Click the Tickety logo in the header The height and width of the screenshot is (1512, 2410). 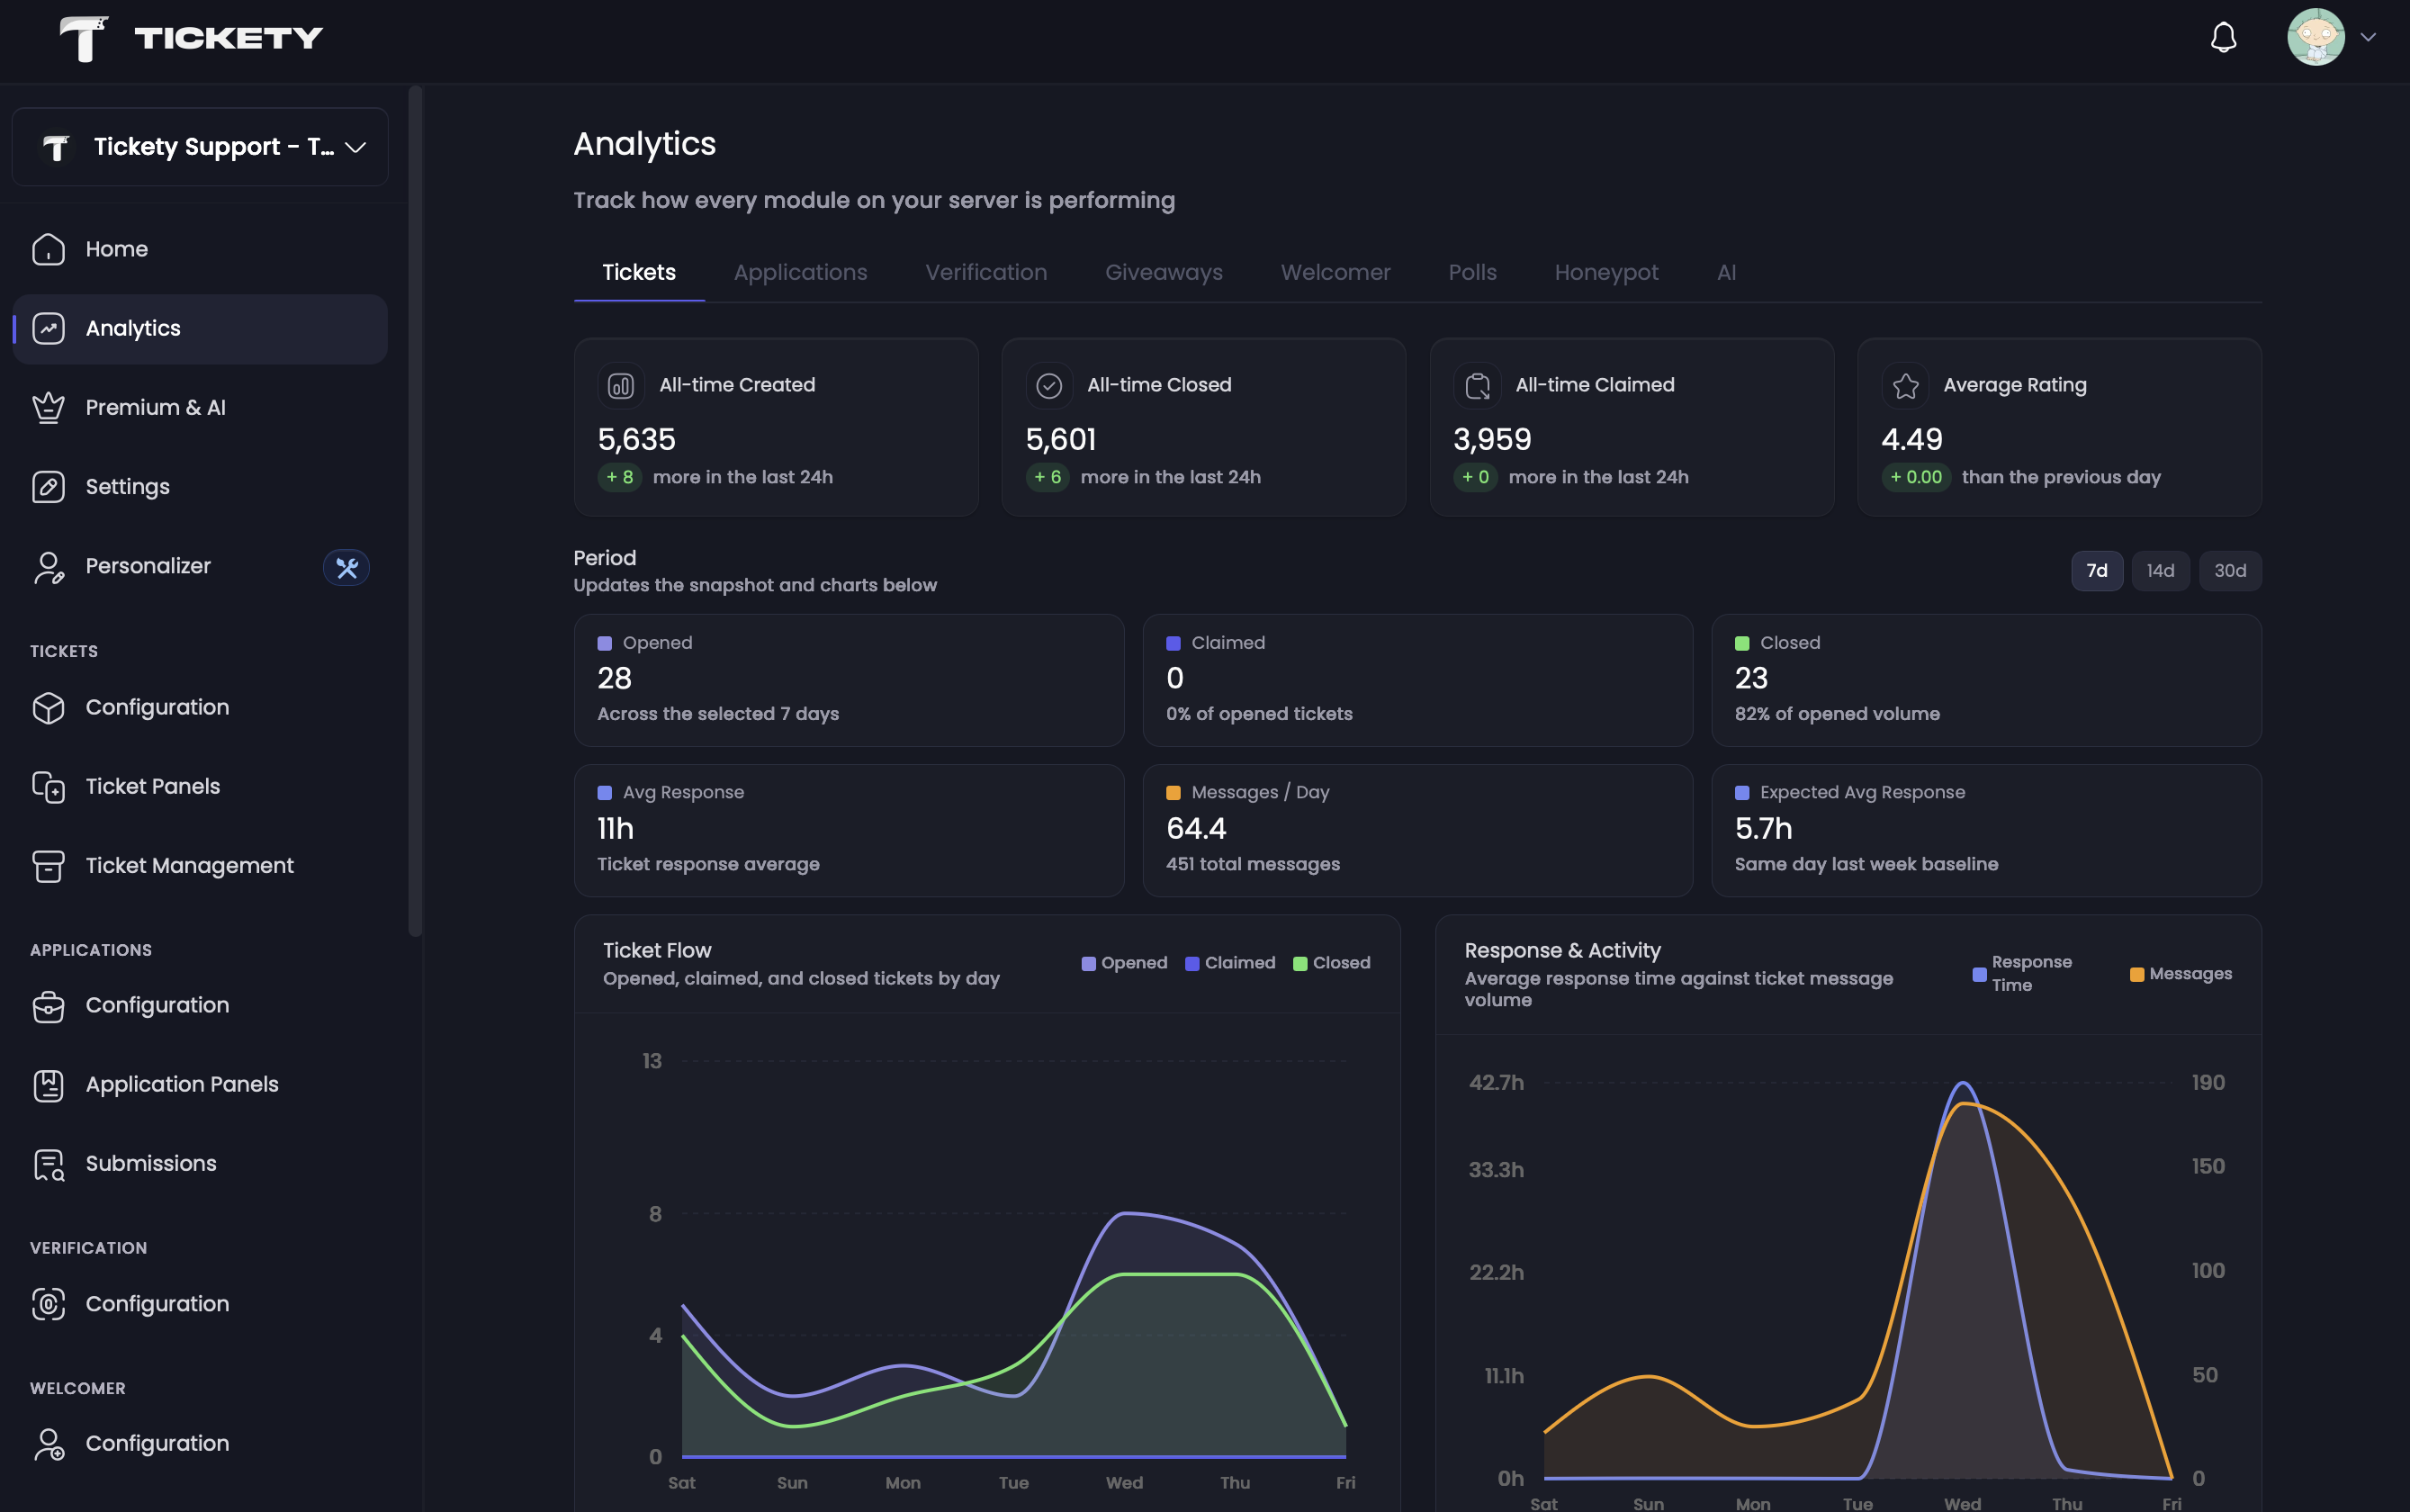click(191, 38)
